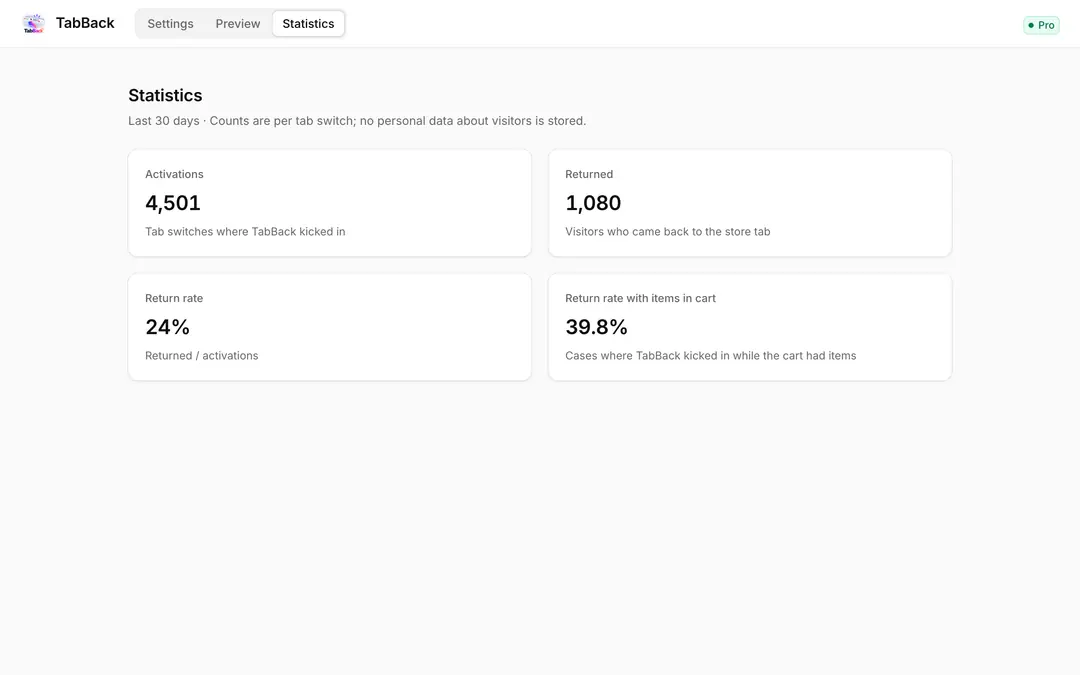Click 'Return rate with items in cart' label
This screenshot has width=1080, height=675.
(x=641, y=298)
